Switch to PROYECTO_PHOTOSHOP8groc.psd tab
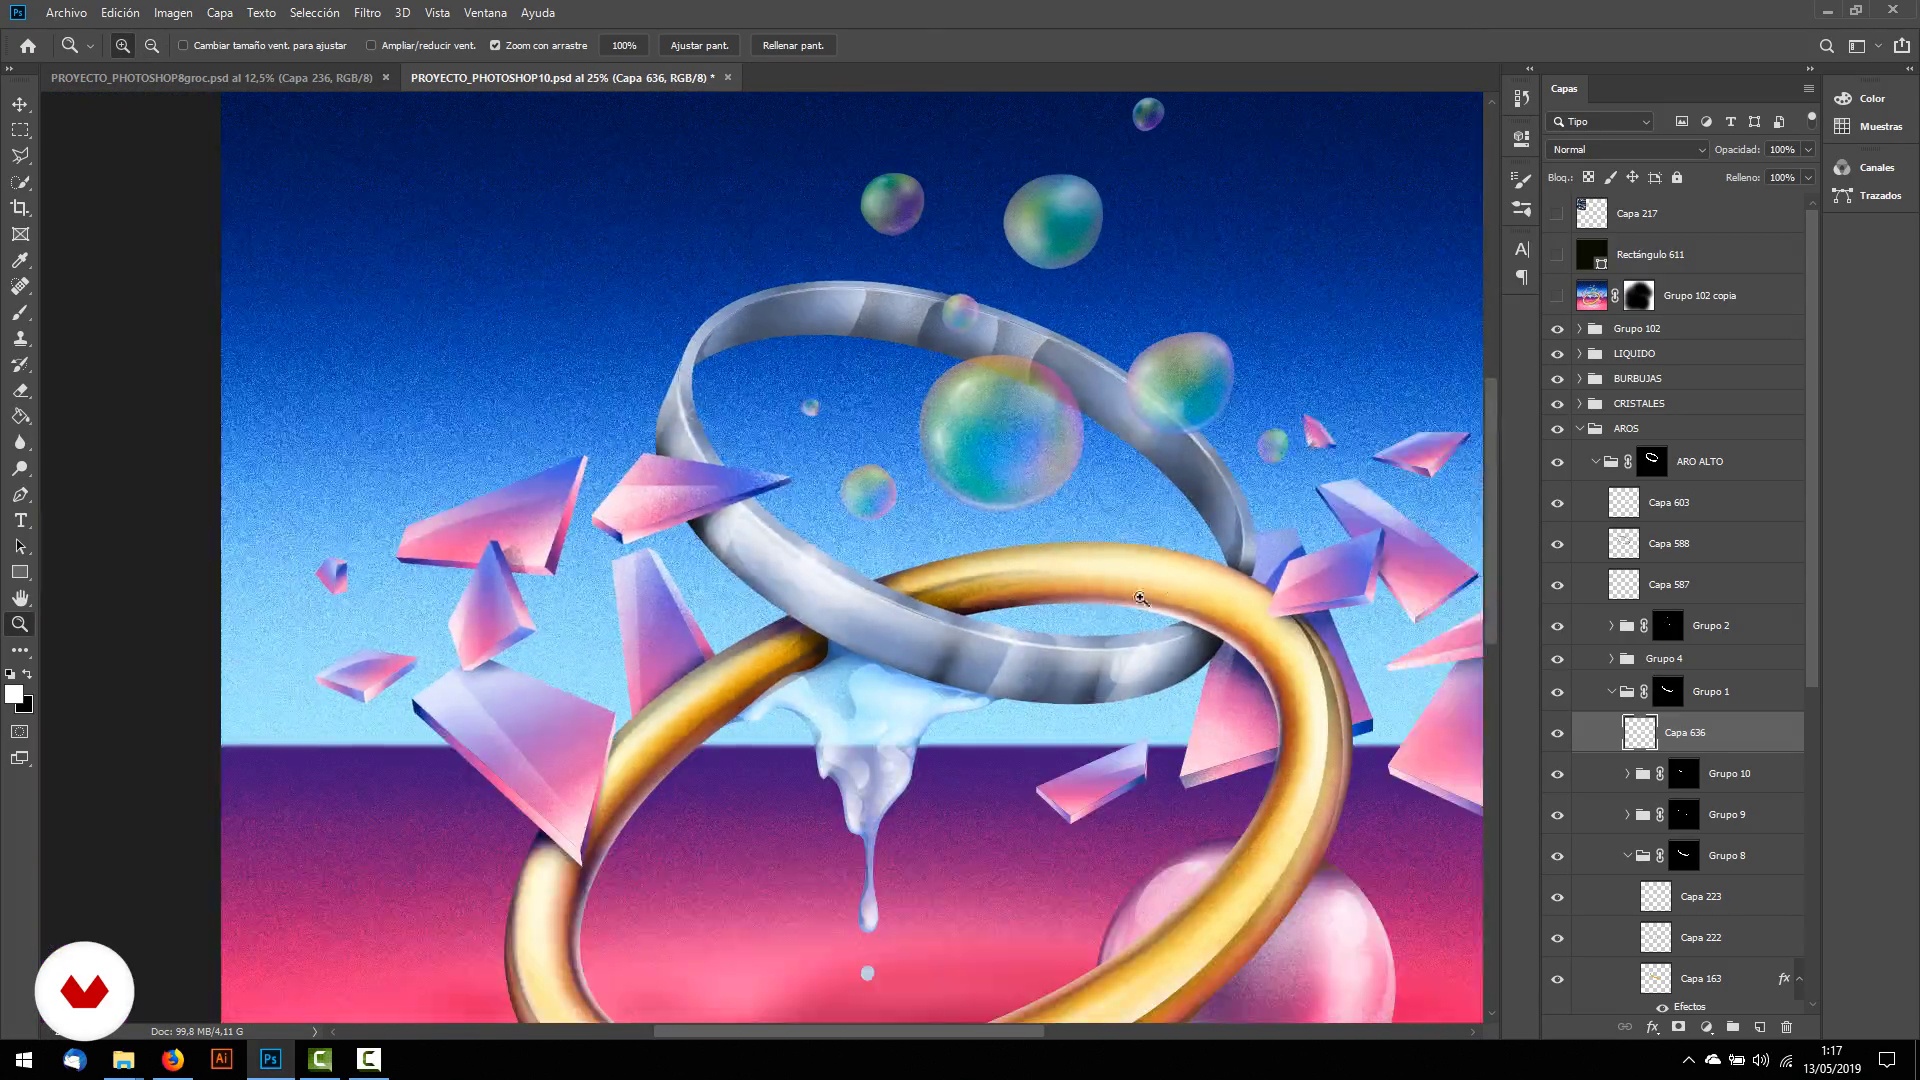Image resolution: width=1920 pixels, height=1080 pixels. tap(211, 77)
